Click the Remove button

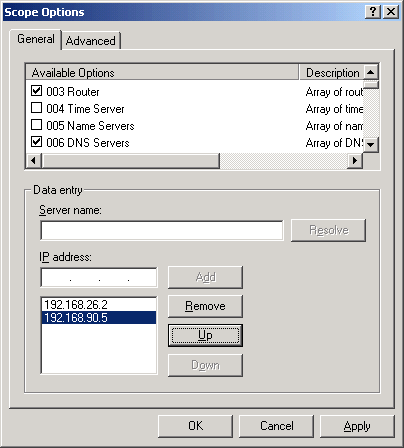tap(205, 306)
